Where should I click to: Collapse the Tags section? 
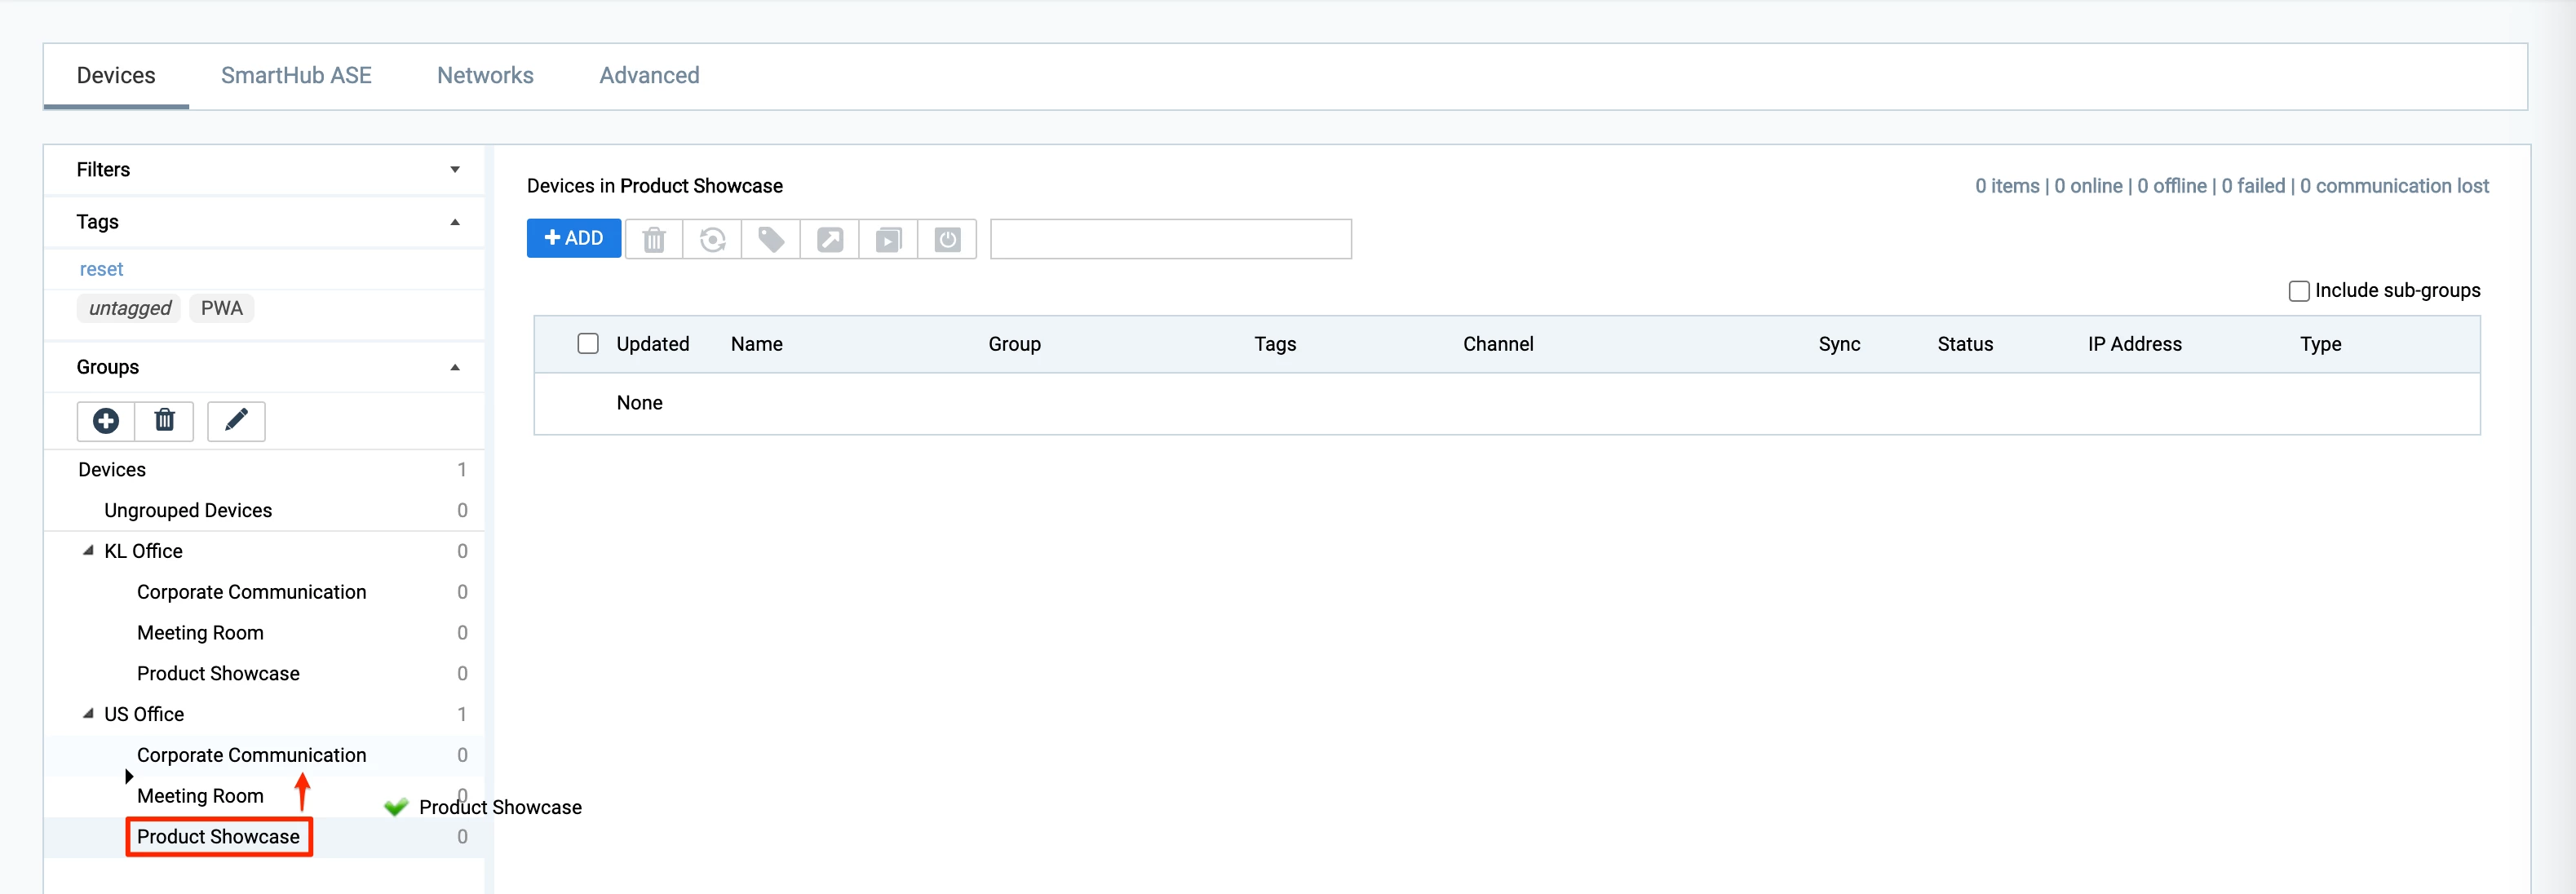coord(455,222)
